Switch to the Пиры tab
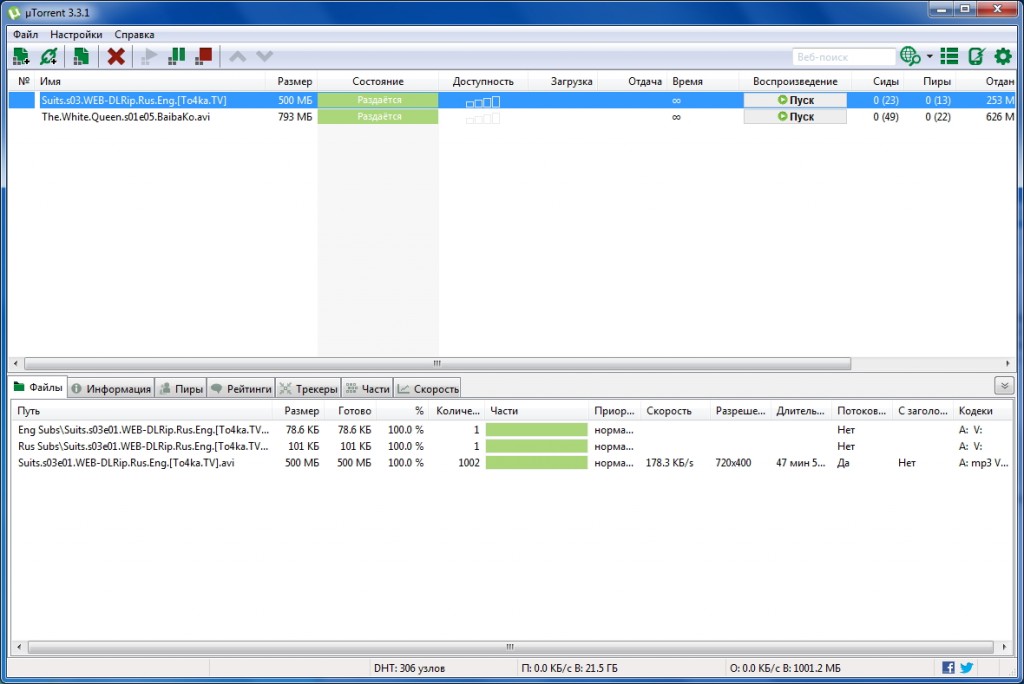1024x684 pixels. click(x=181, y=389)
